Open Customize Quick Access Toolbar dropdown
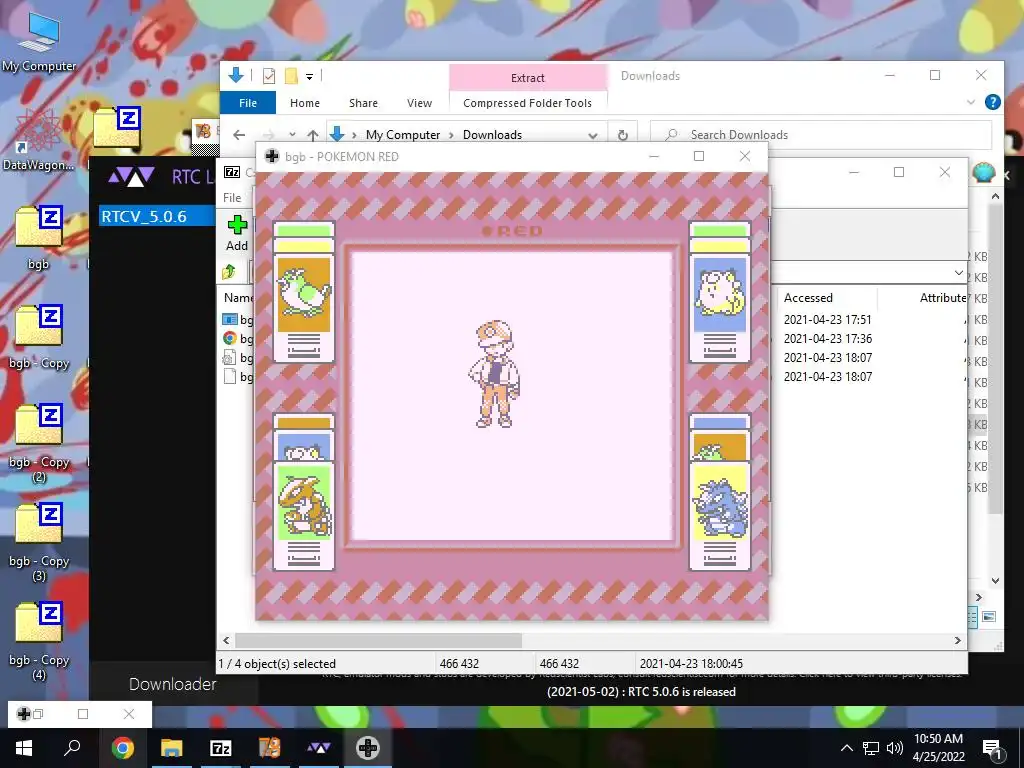The image size is (1024, 768). click(x=310, y=76)
